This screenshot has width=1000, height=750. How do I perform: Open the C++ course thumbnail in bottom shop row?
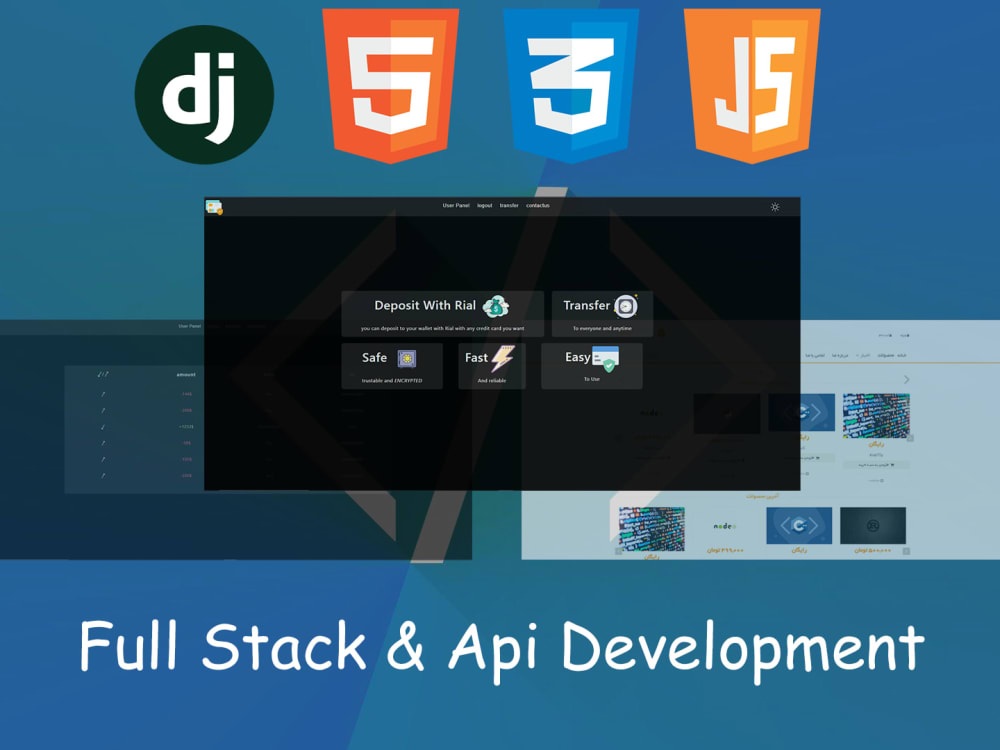click(799, 526)
